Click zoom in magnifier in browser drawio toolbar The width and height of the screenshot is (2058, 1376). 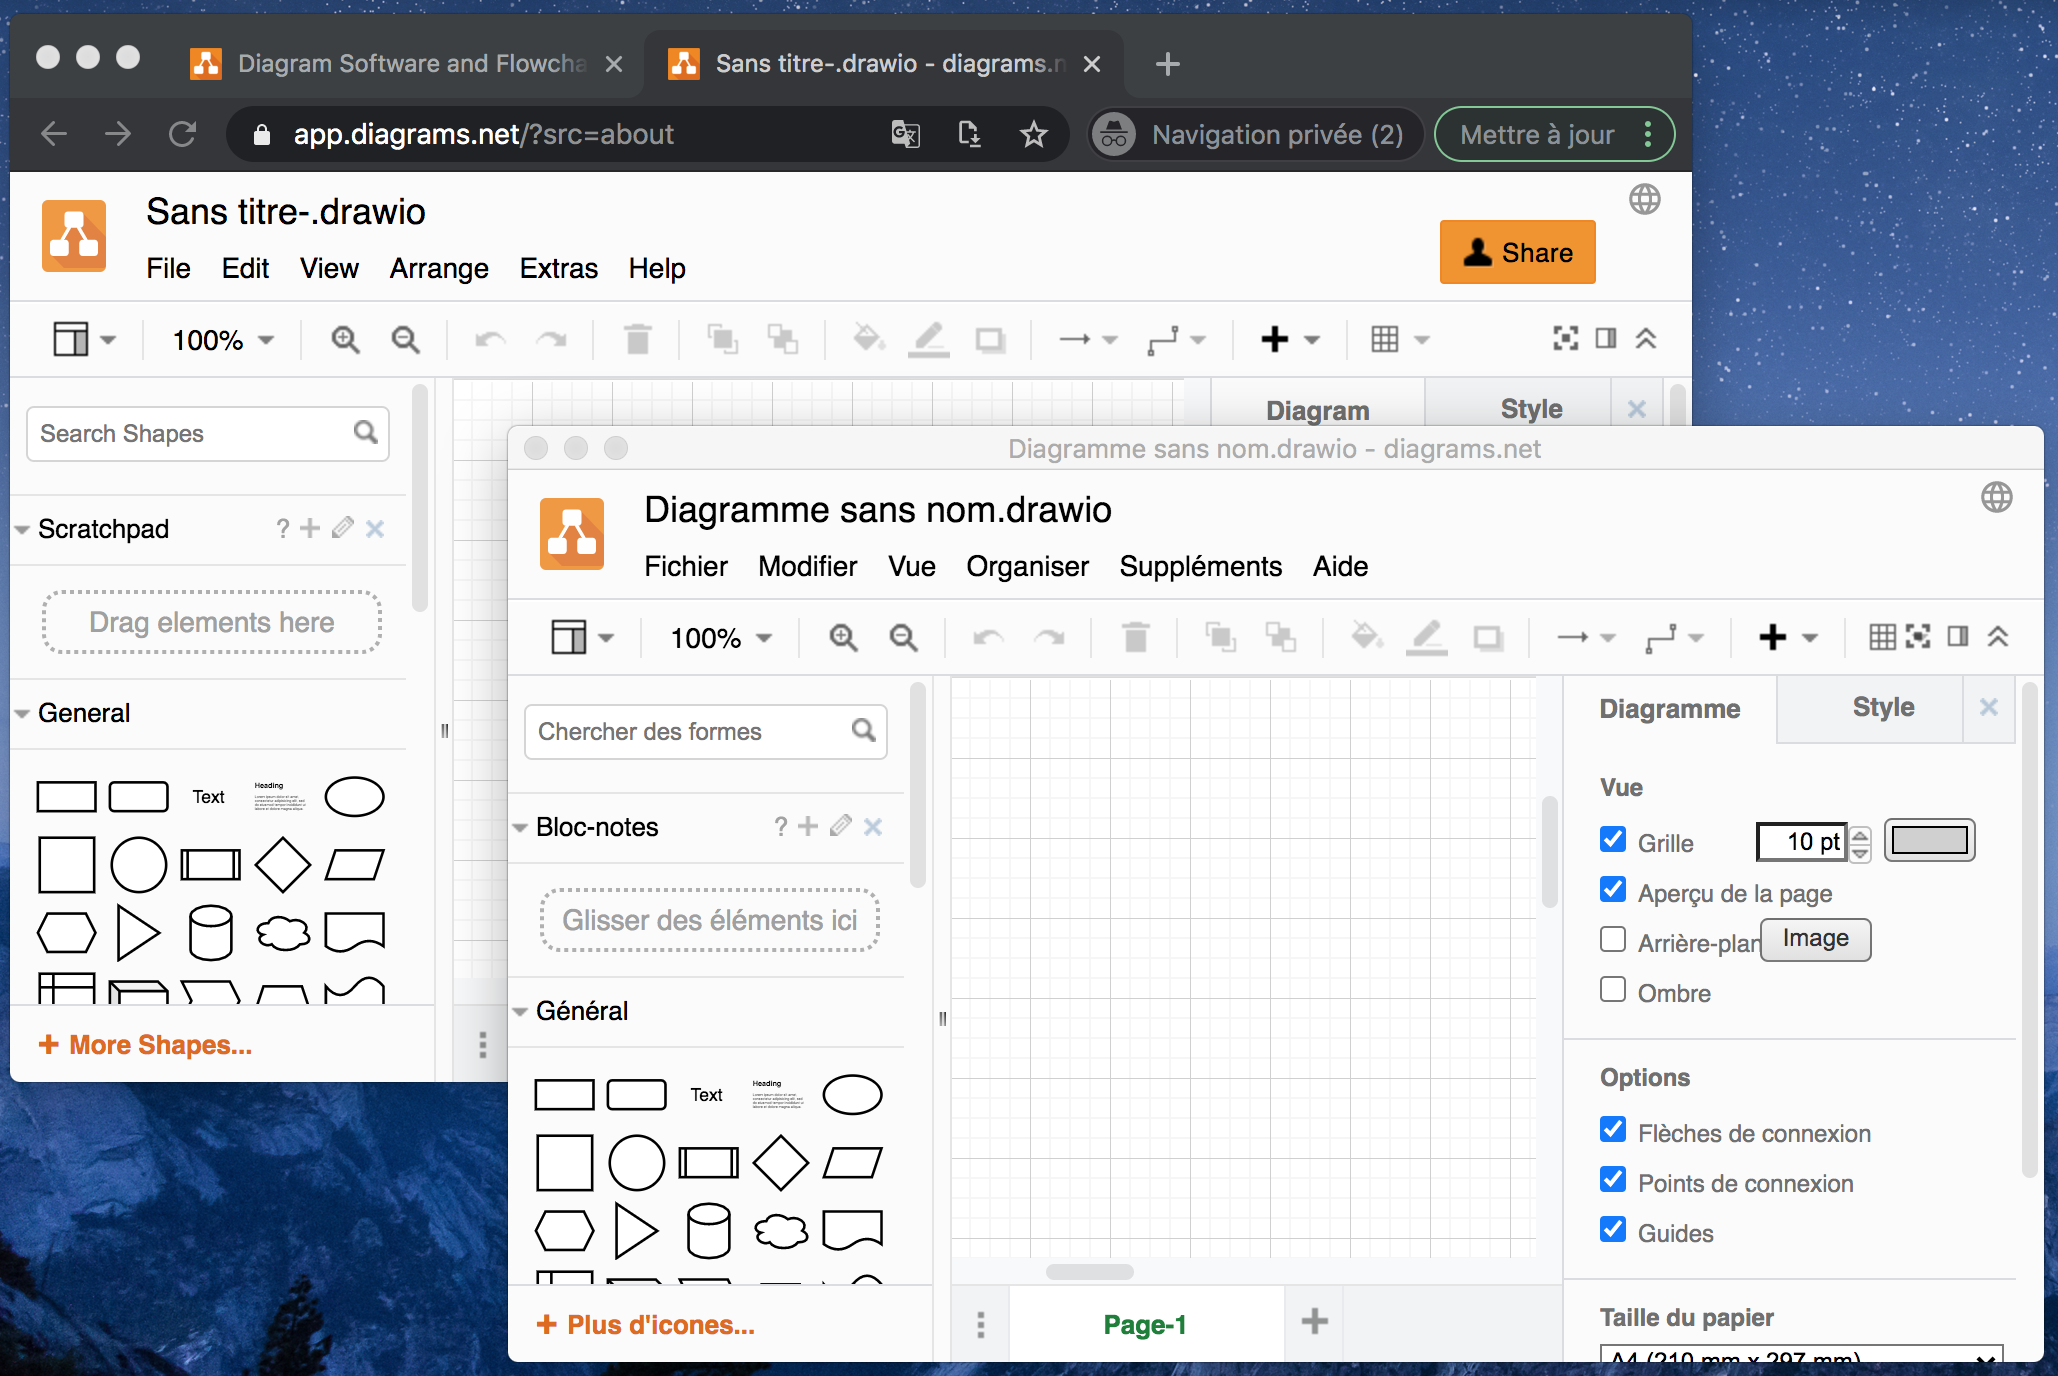[x=345, y=339]
